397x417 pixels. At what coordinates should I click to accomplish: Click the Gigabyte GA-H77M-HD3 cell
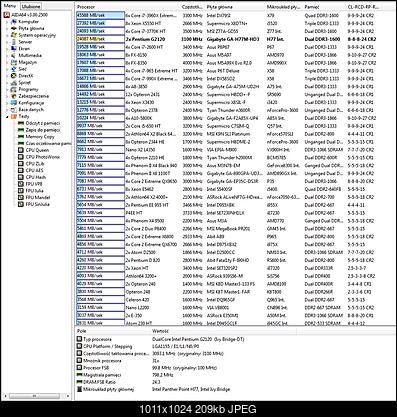tap(233, 39)
